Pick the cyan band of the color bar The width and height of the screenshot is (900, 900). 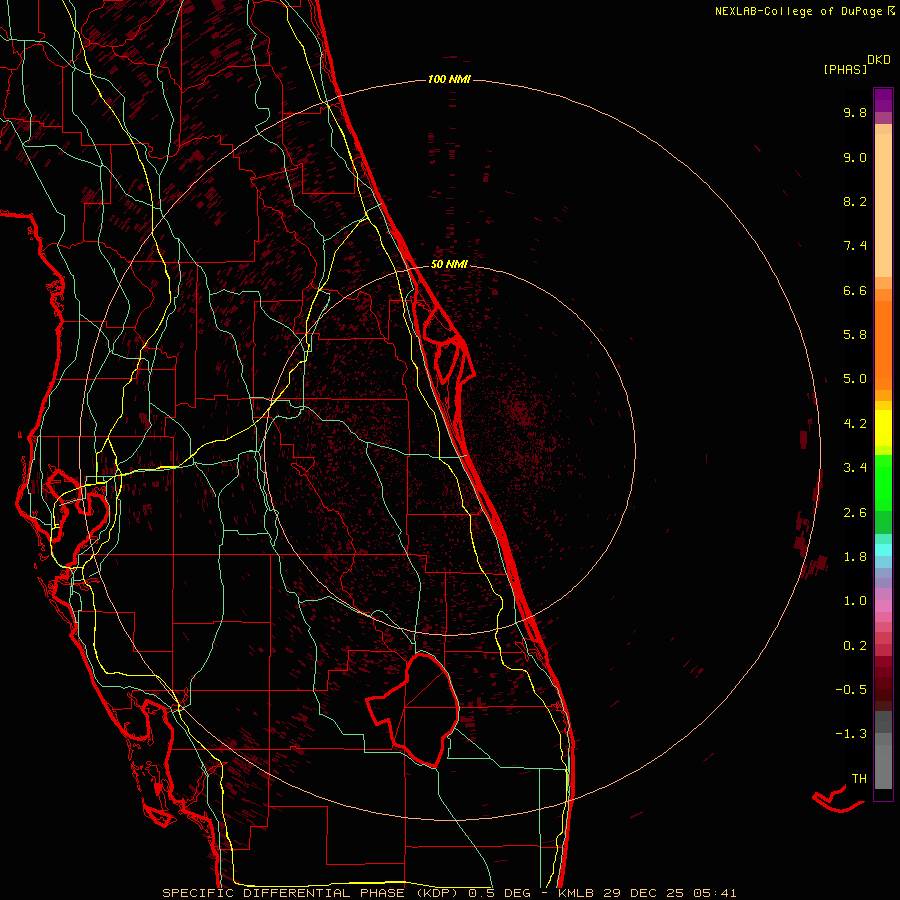(x=883, y=550)
